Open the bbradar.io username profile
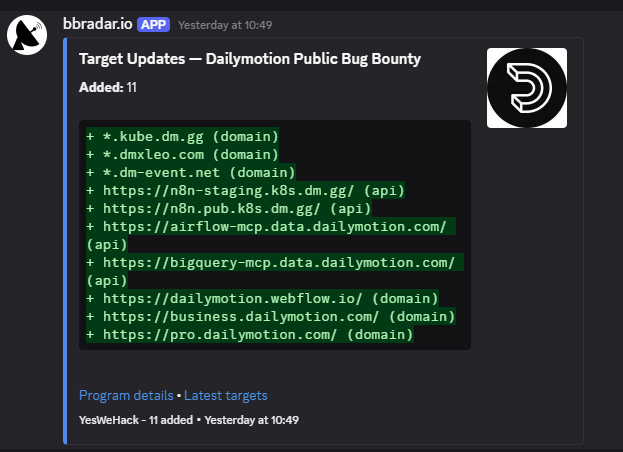The height and width of the screenshot is (452, 623). pos(98,24)
